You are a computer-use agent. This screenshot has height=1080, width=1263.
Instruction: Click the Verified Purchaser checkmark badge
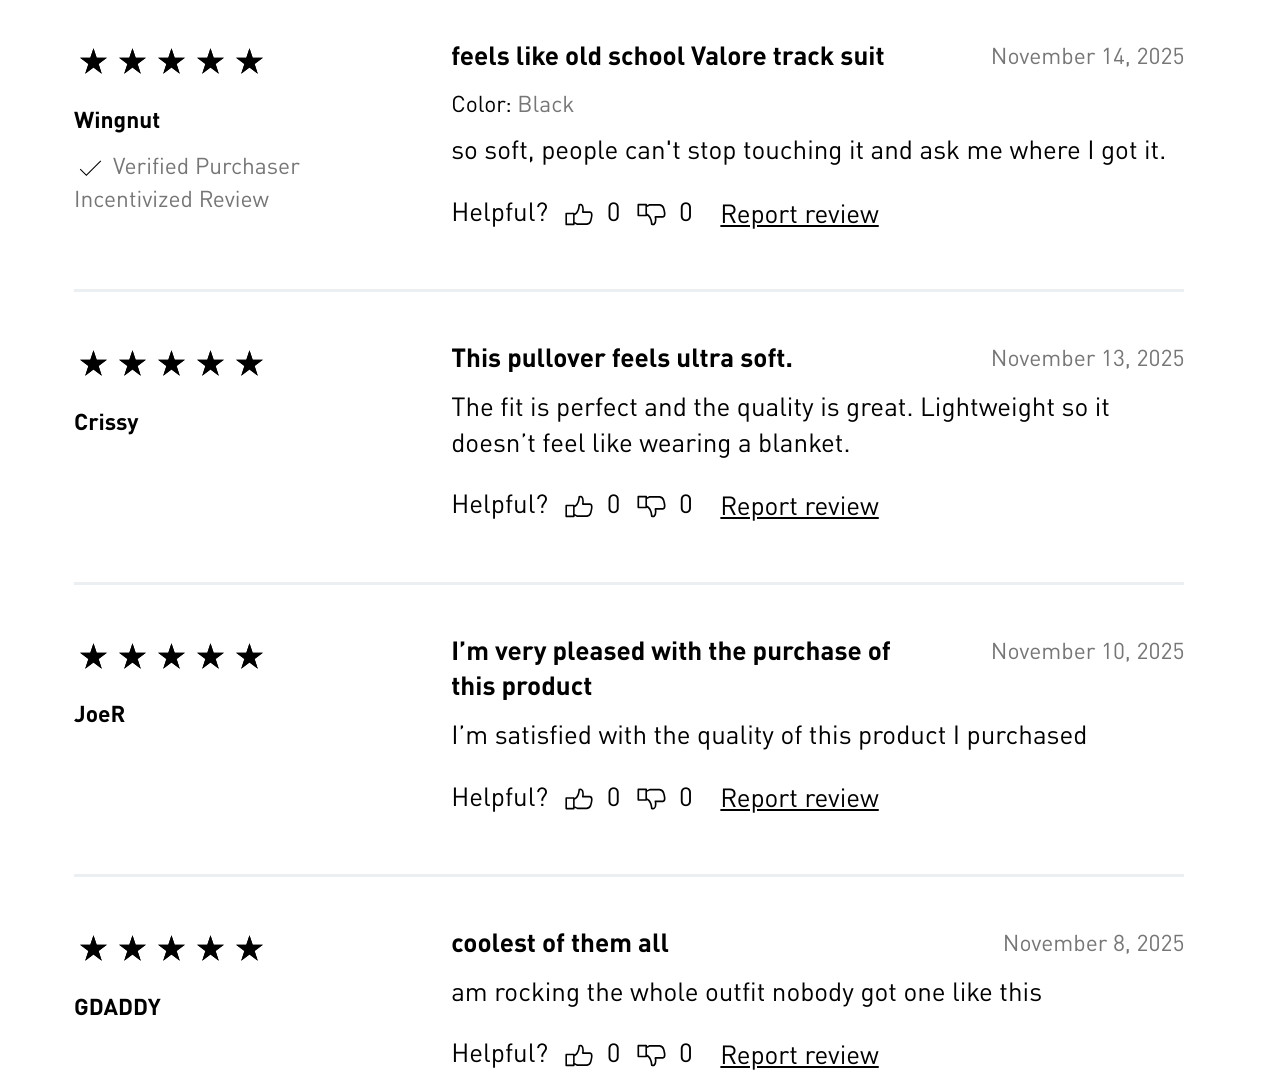(90, 168)
